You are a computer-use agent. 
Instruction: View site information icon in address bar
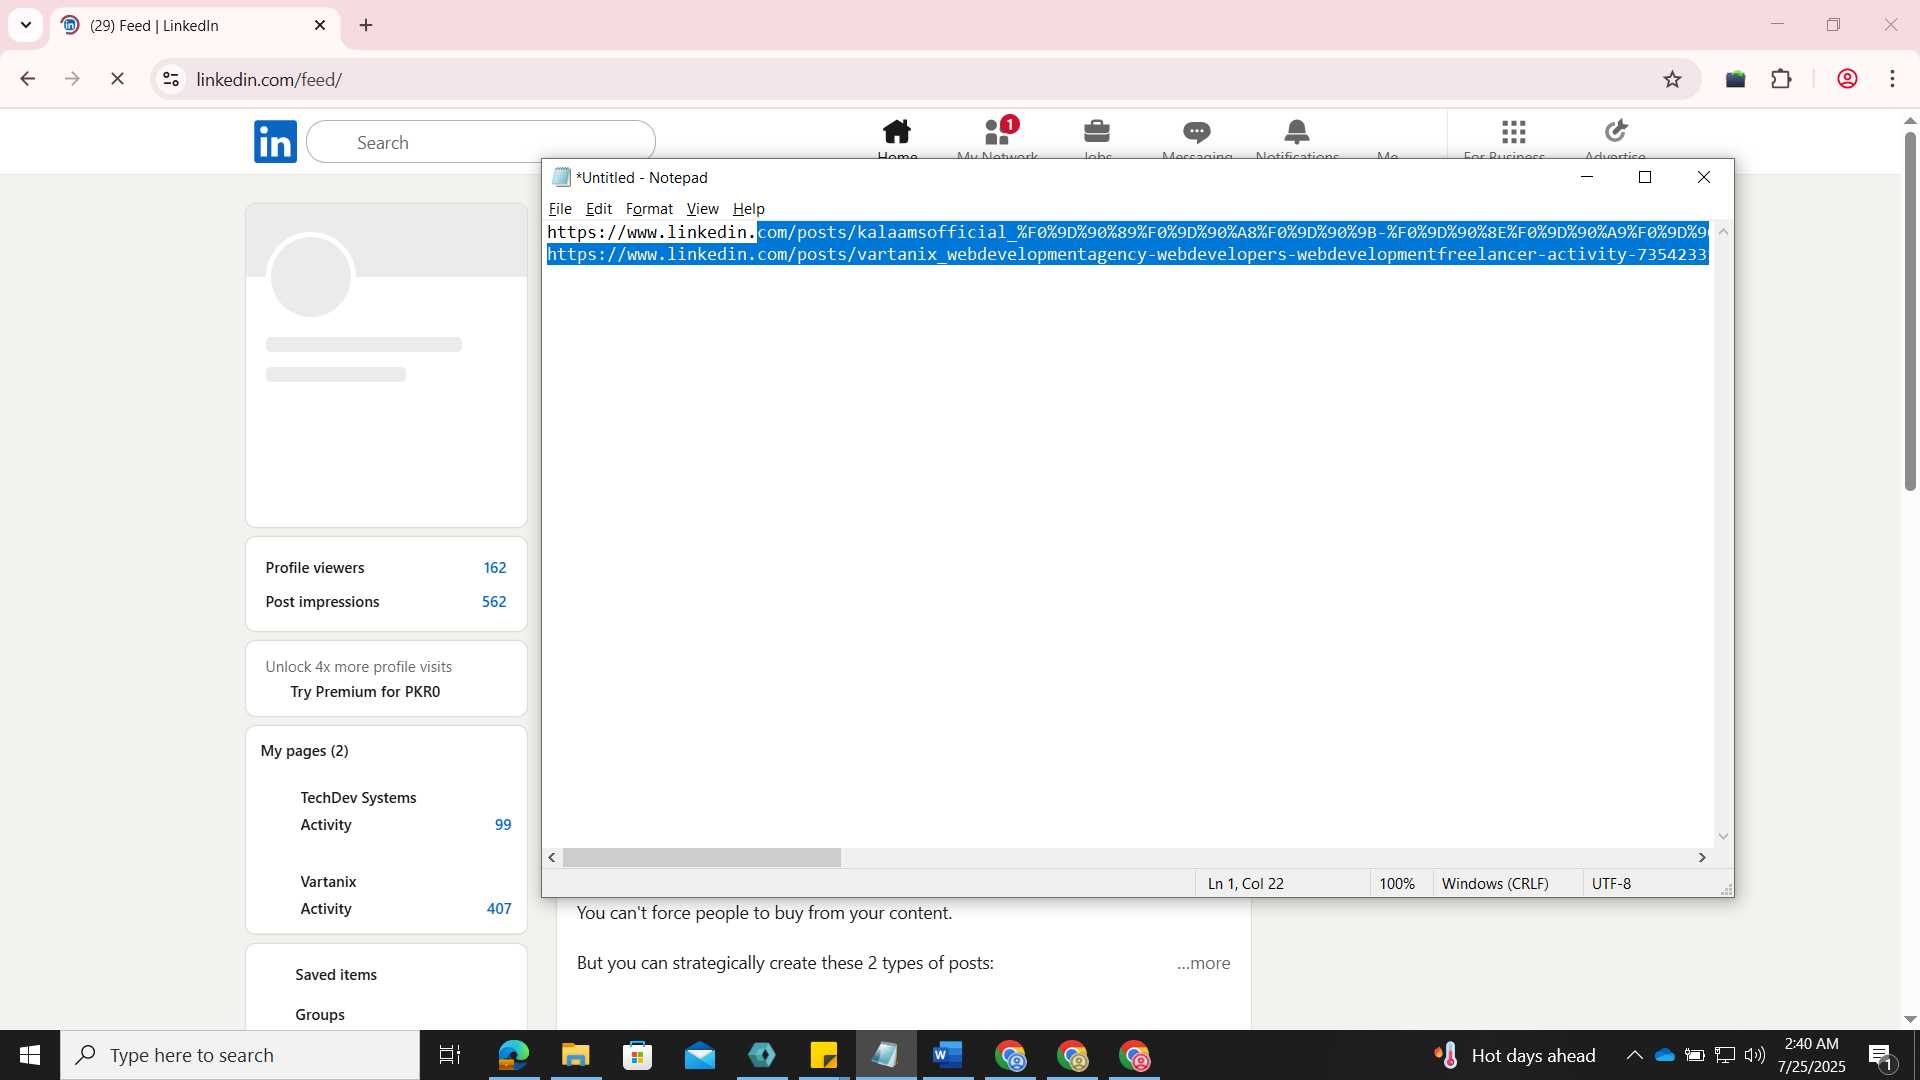171,79
